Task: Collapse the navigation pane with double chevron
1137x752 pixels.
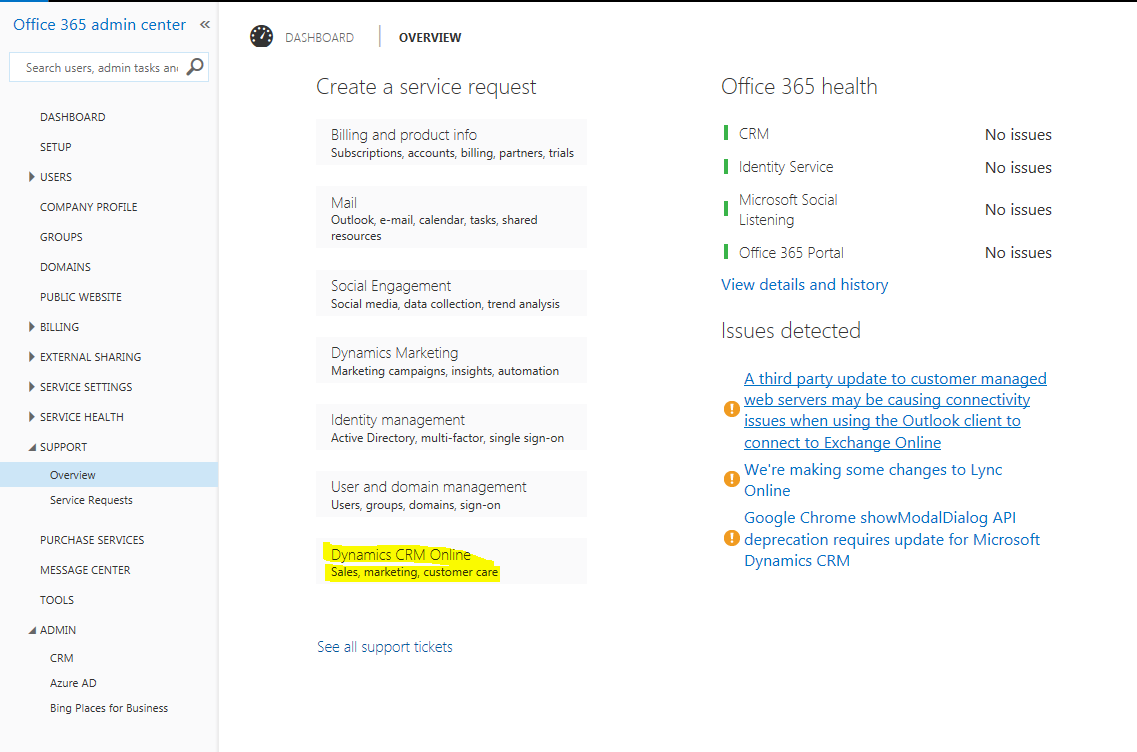Action: pos(205,25)
